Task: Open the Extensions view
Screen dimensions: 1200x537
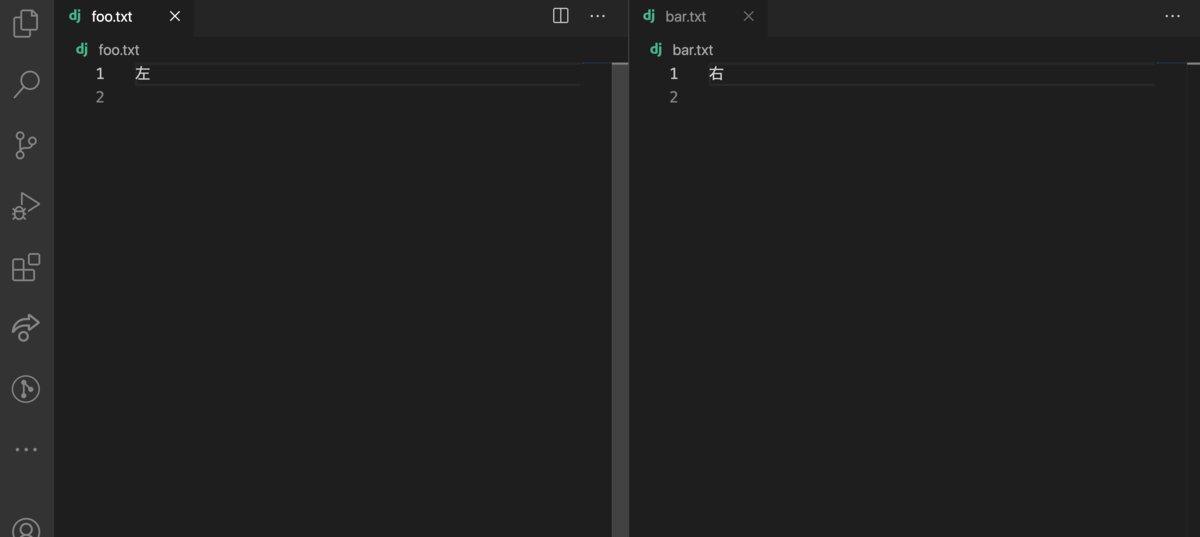Action: 26,267
